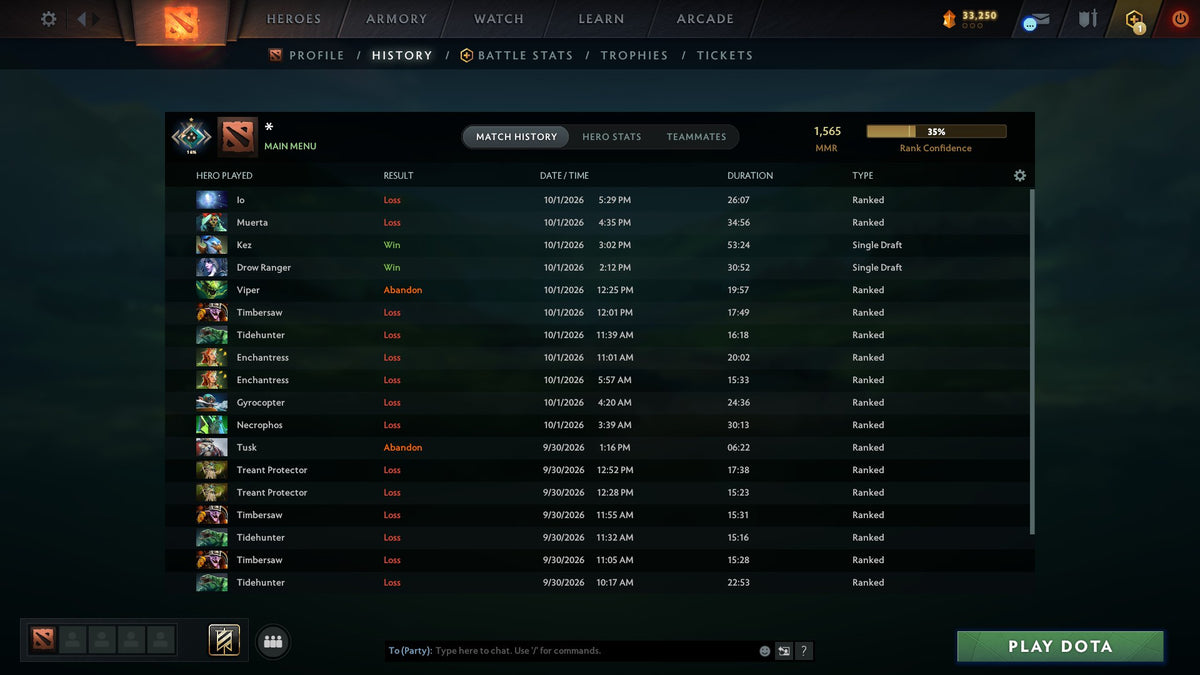Click the Io hero portrait

[x=212, y=200]
